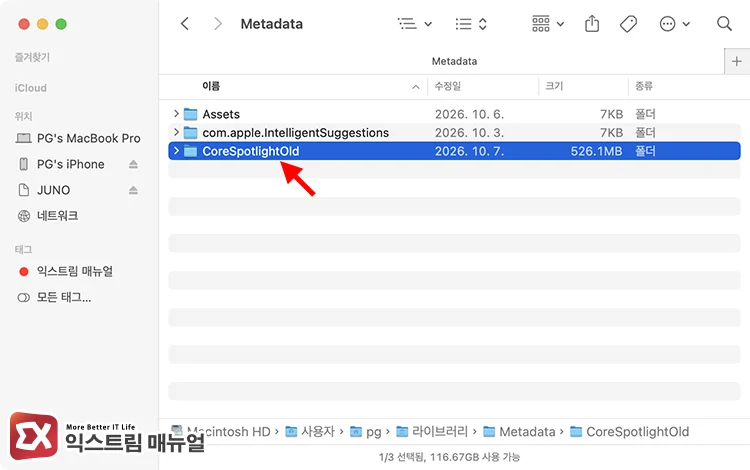The height and width of the screenshot is (470, 750).
Task: Eject PG's iPhone
Action: click(x=133, y=164)
